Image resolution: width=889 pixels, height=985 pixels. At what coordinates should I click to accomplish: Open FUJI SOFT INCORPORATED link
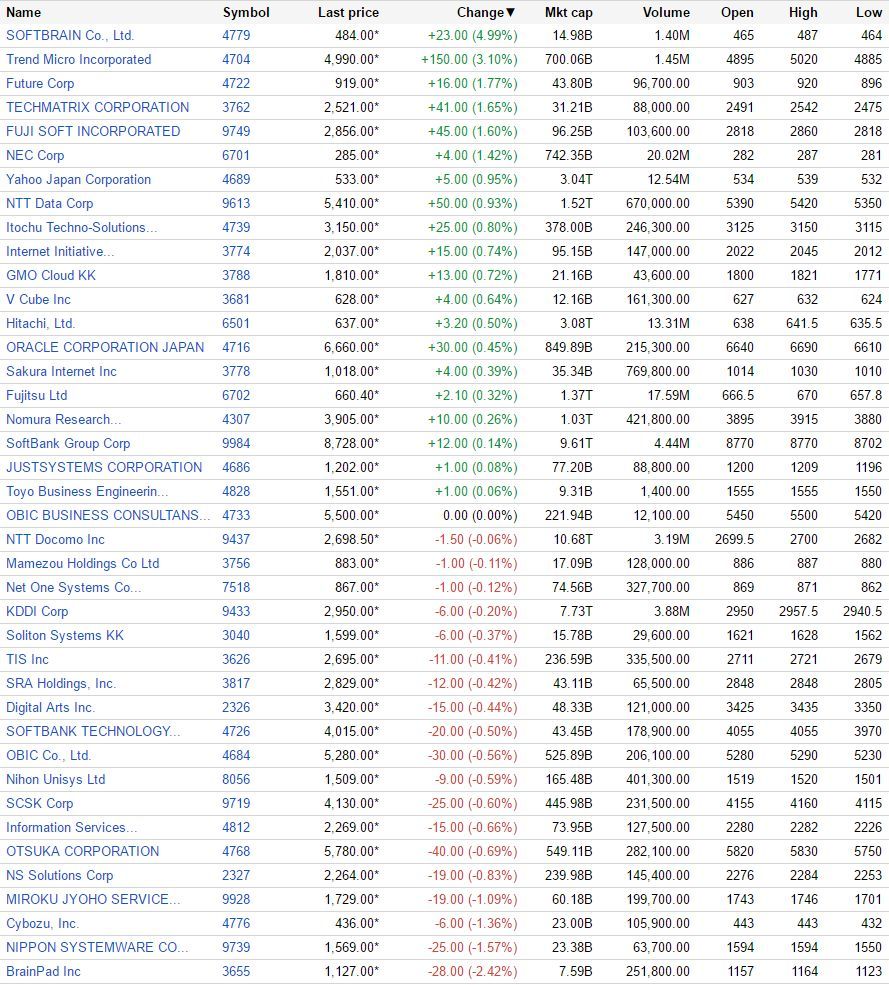click(x=93, y=131)
